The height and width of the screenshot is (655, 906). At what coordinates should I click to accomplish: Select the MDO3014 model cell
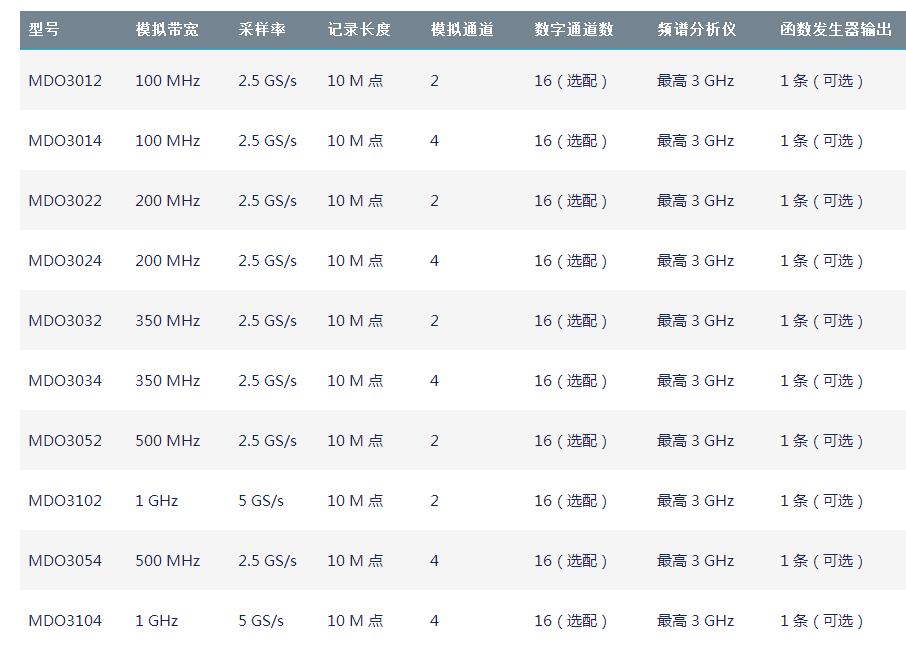tap(65, 141)
